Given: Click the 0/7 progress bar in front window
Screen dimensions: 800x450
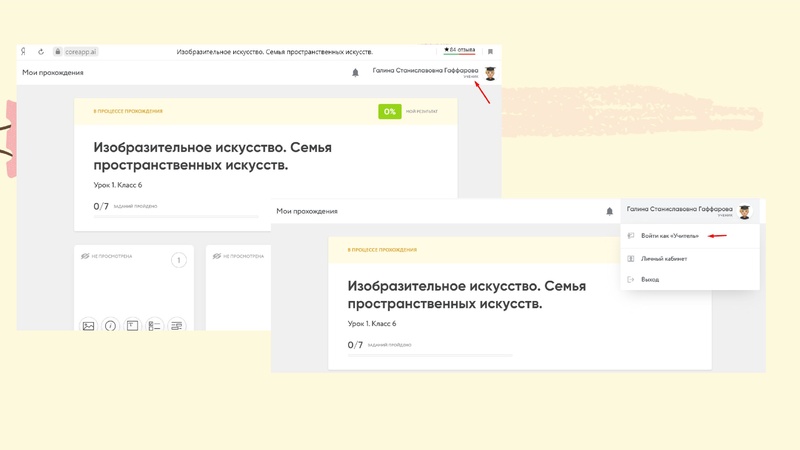Looking at the screenshot, I should pos(430,356).
